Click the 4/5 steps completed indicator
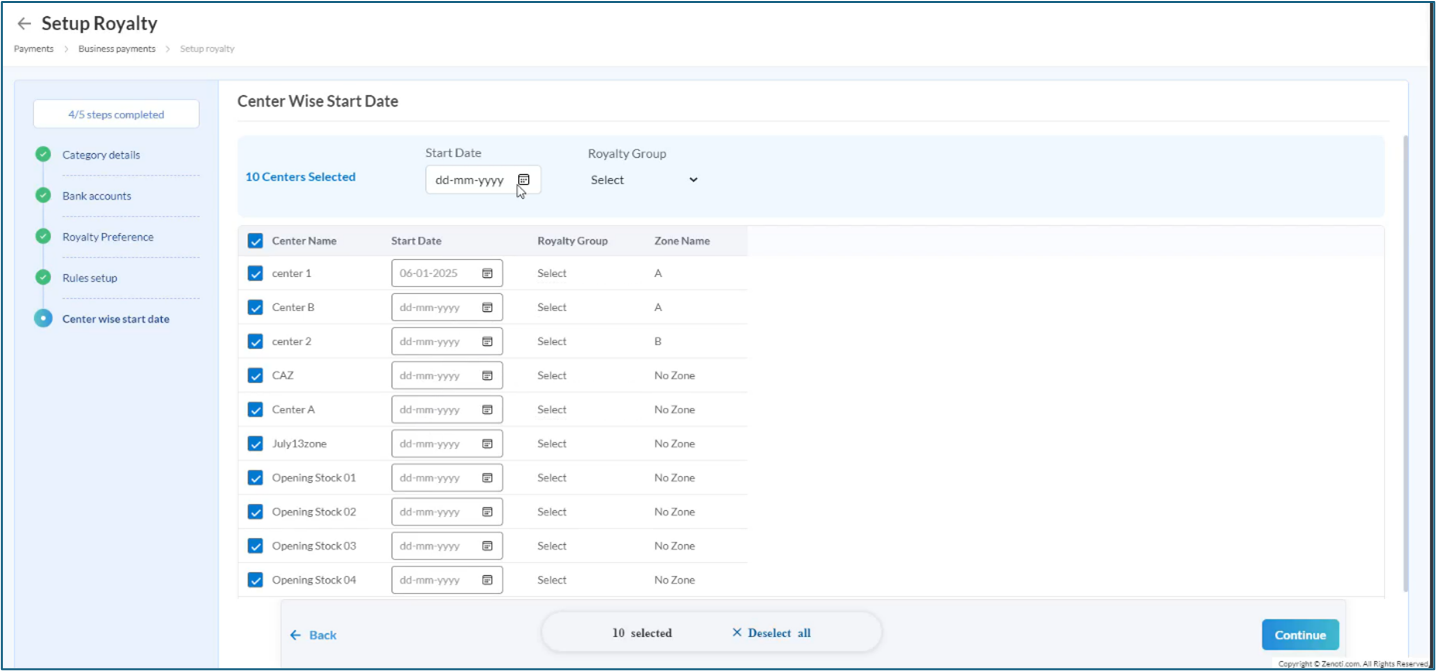The height and width of the screenshot is (671, 1436). [116, 114]
